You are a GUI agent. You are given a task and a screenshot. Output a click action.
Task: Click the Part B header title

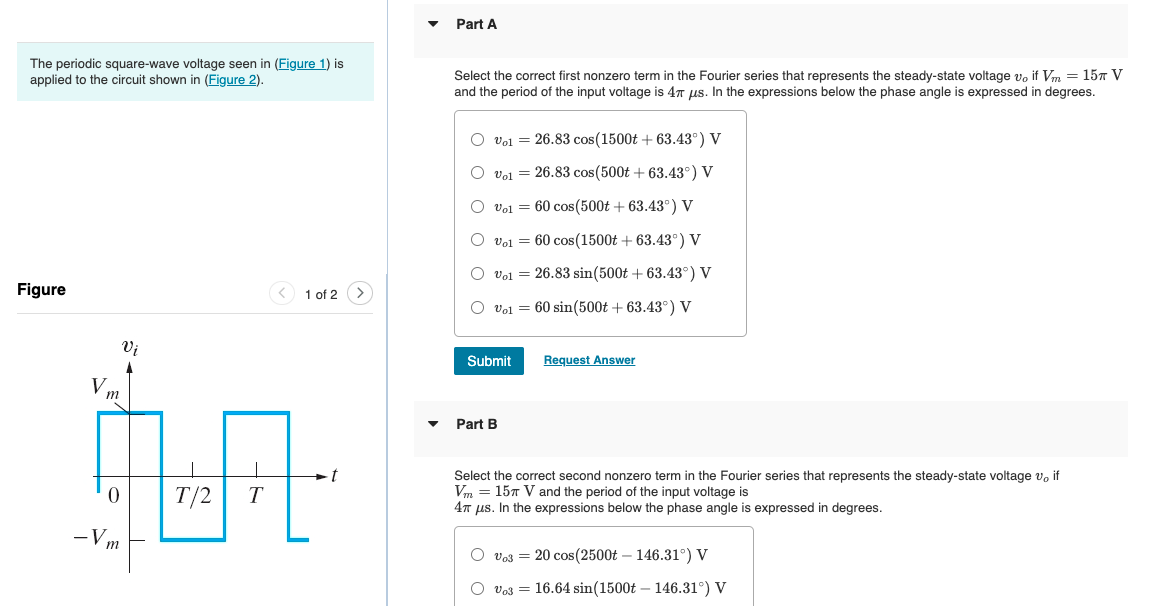(477, 424)
